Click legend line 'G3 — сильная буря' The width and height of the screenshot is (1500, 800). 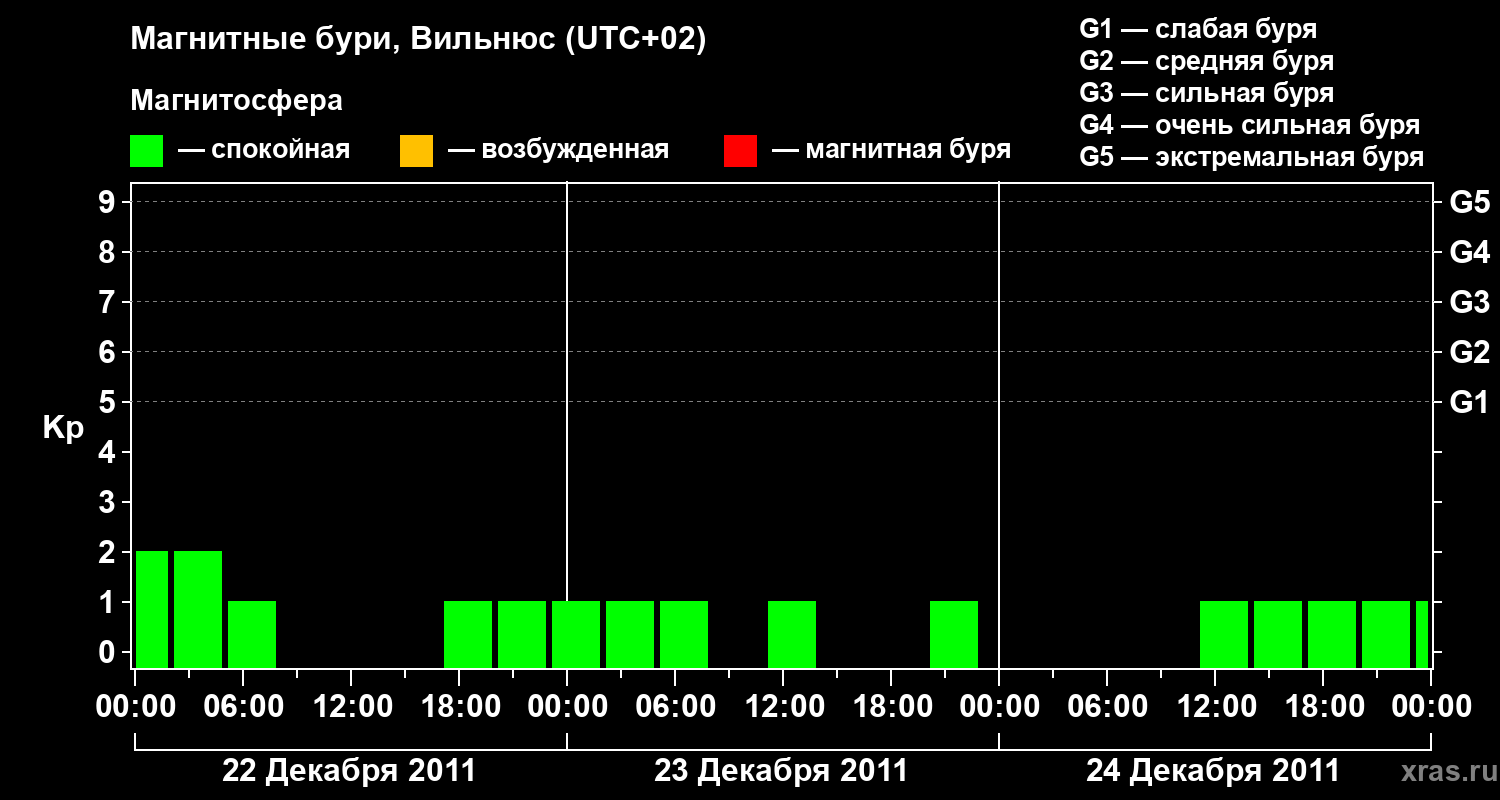point(1206,93)
